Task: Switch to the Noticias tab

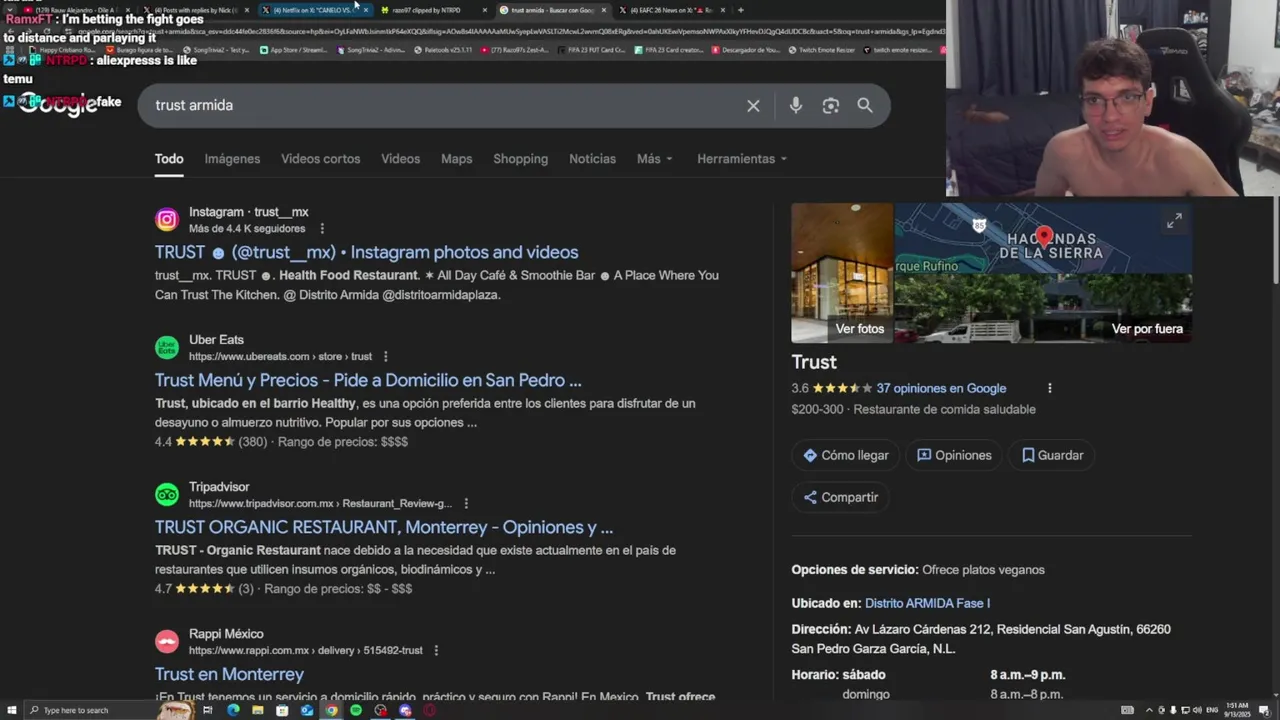Action: click(x=592, y=159)
